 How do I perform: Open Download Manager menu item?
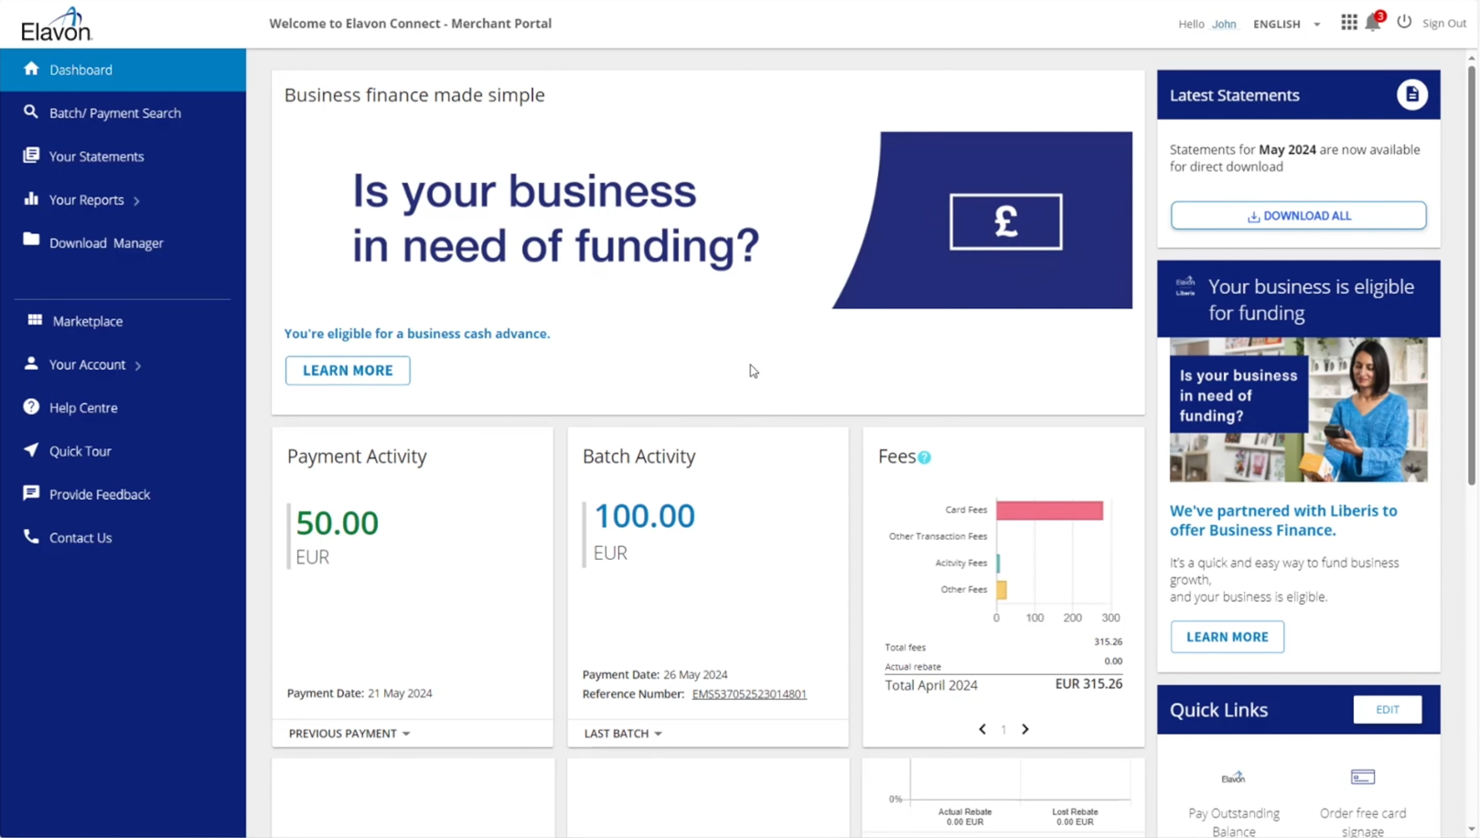point(123,243)
